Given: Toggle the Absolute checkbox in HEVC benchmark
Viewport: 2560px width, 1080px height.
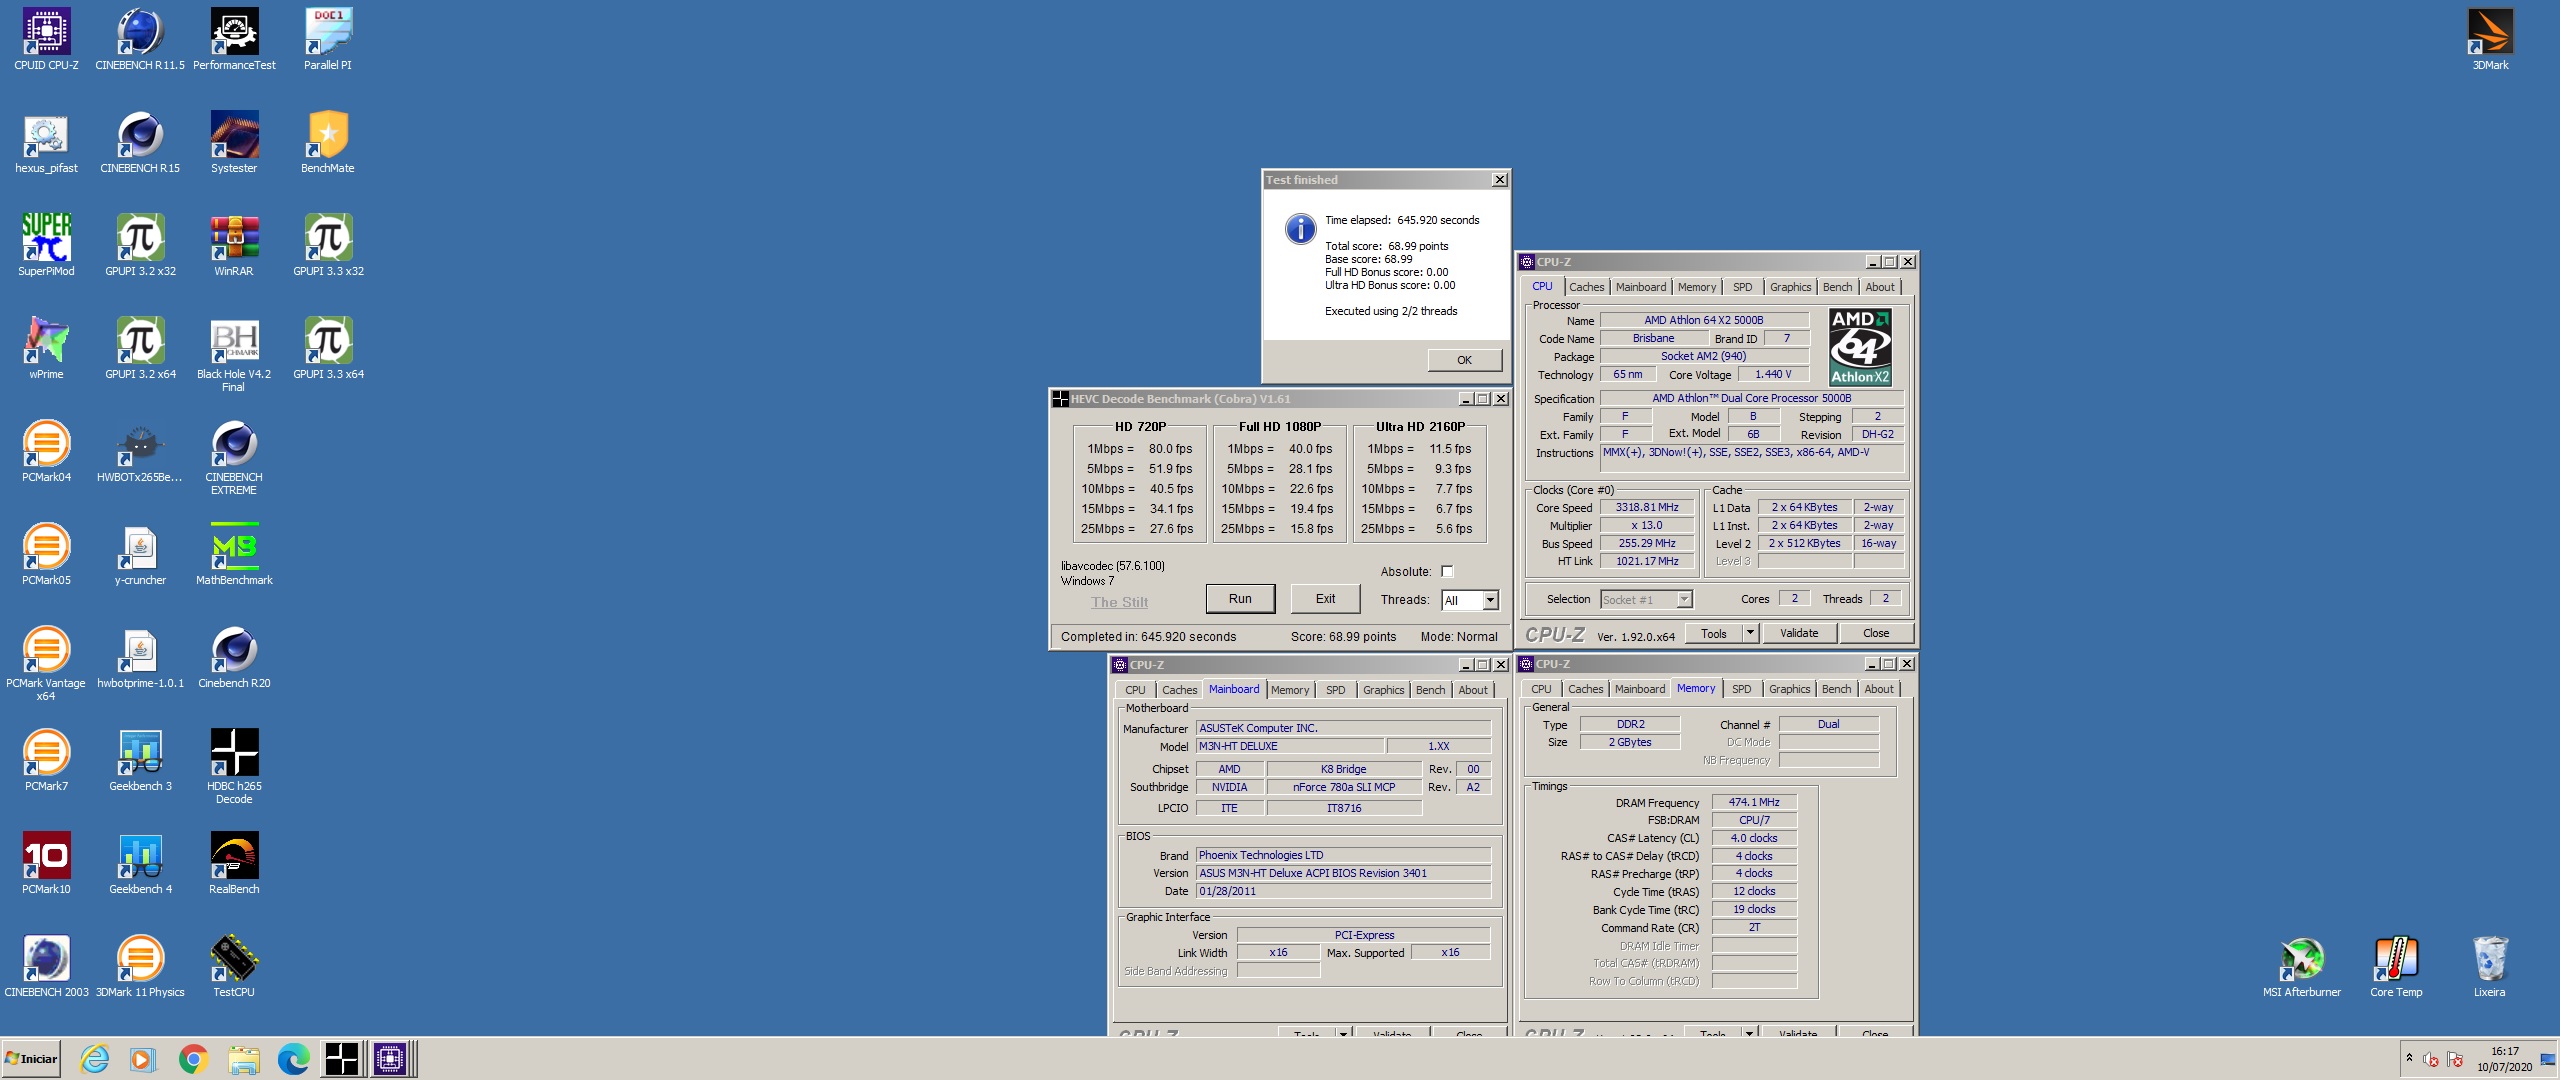Looking at the screenshot, I should point(1447,572).
